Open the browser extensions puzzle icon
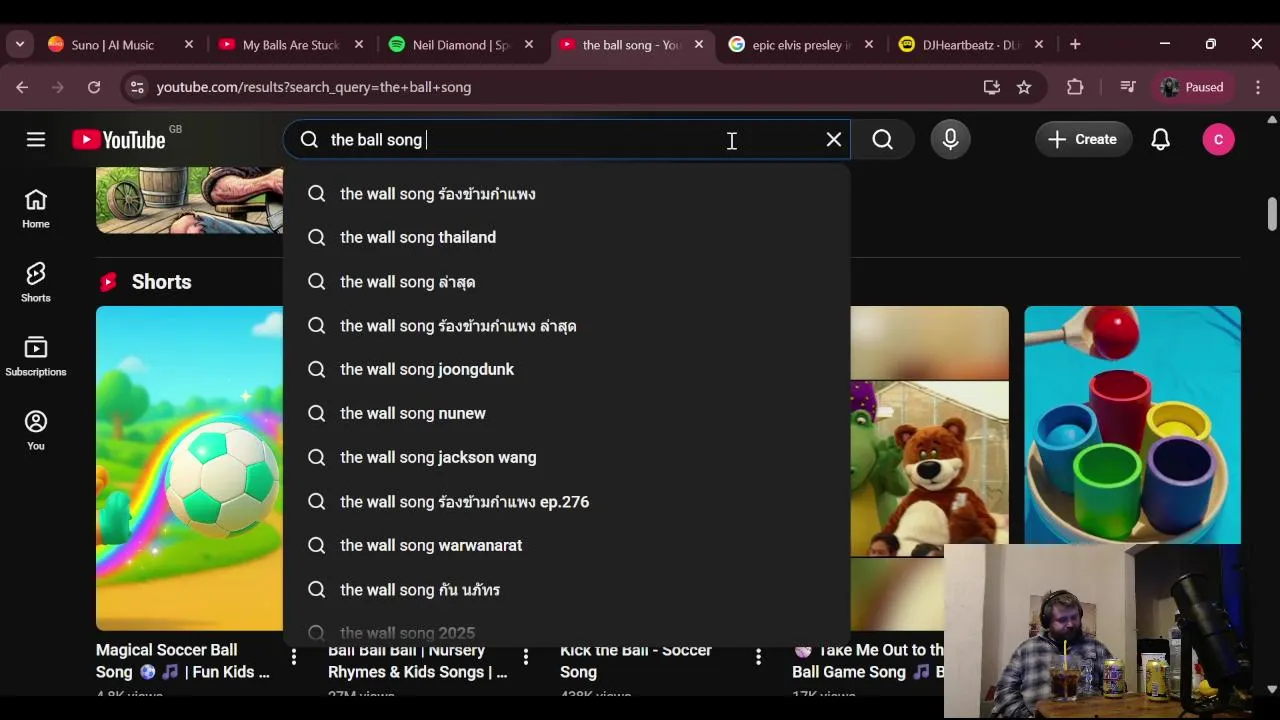 pyautogui.click(x=1075, y=87)
